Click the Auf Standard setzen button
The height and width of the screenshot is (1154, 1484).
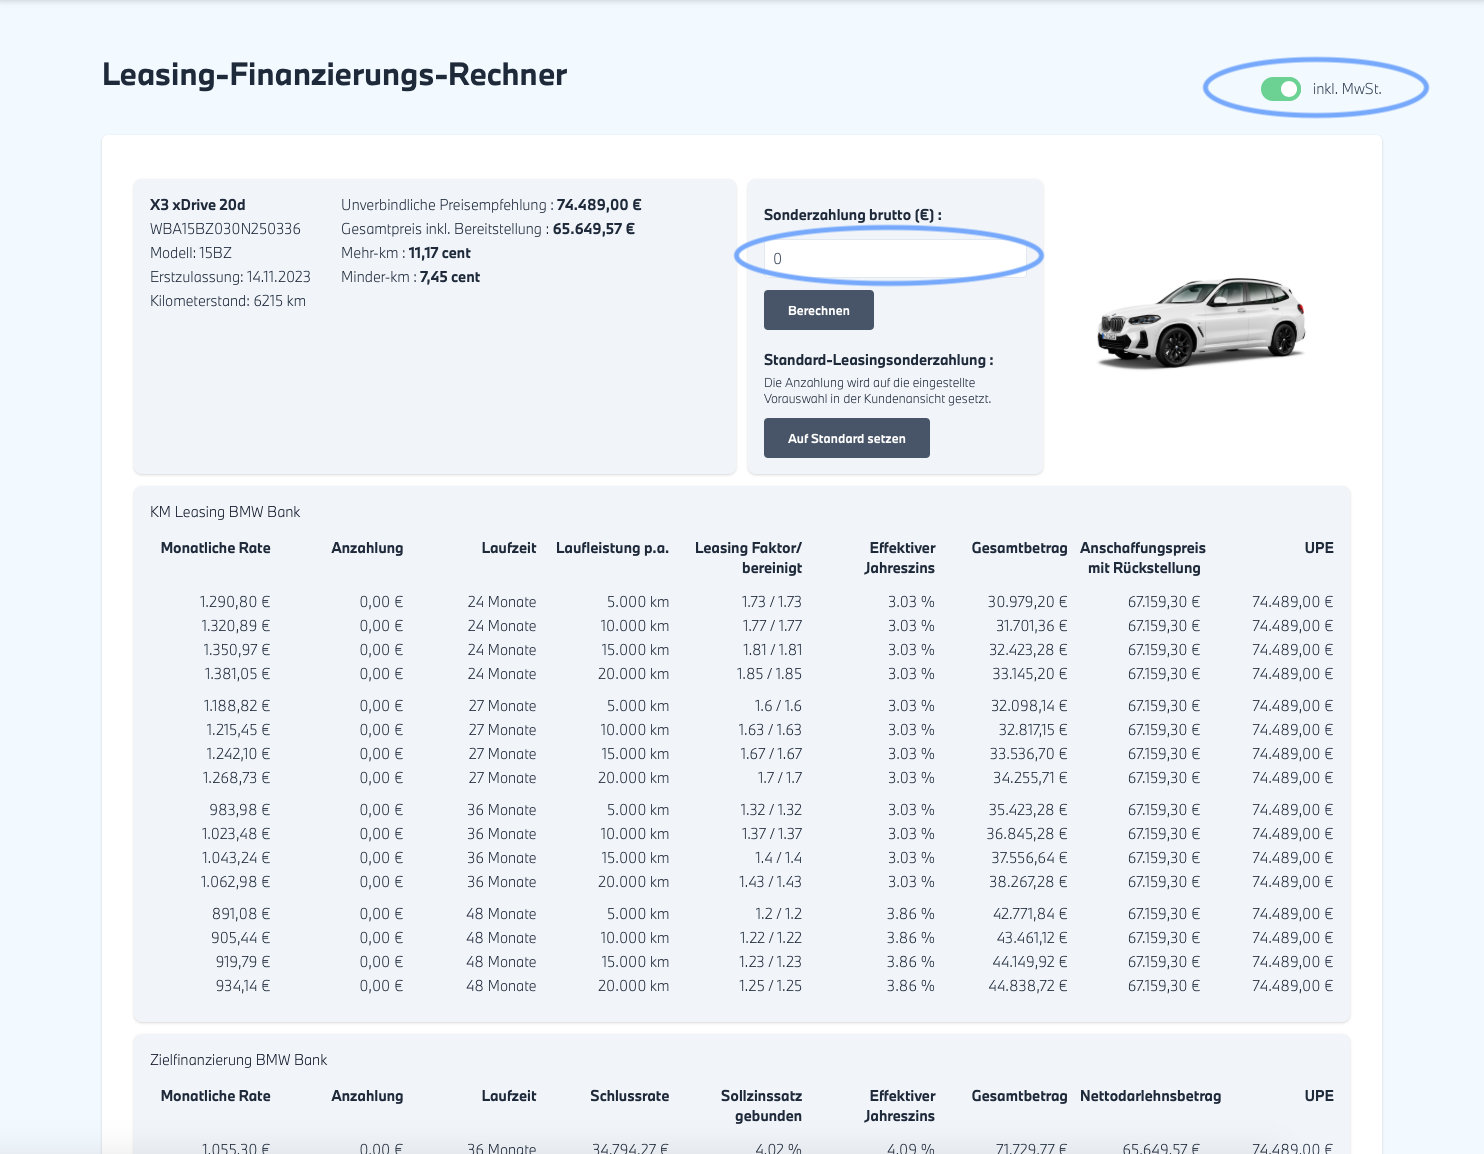click(846, 438)
